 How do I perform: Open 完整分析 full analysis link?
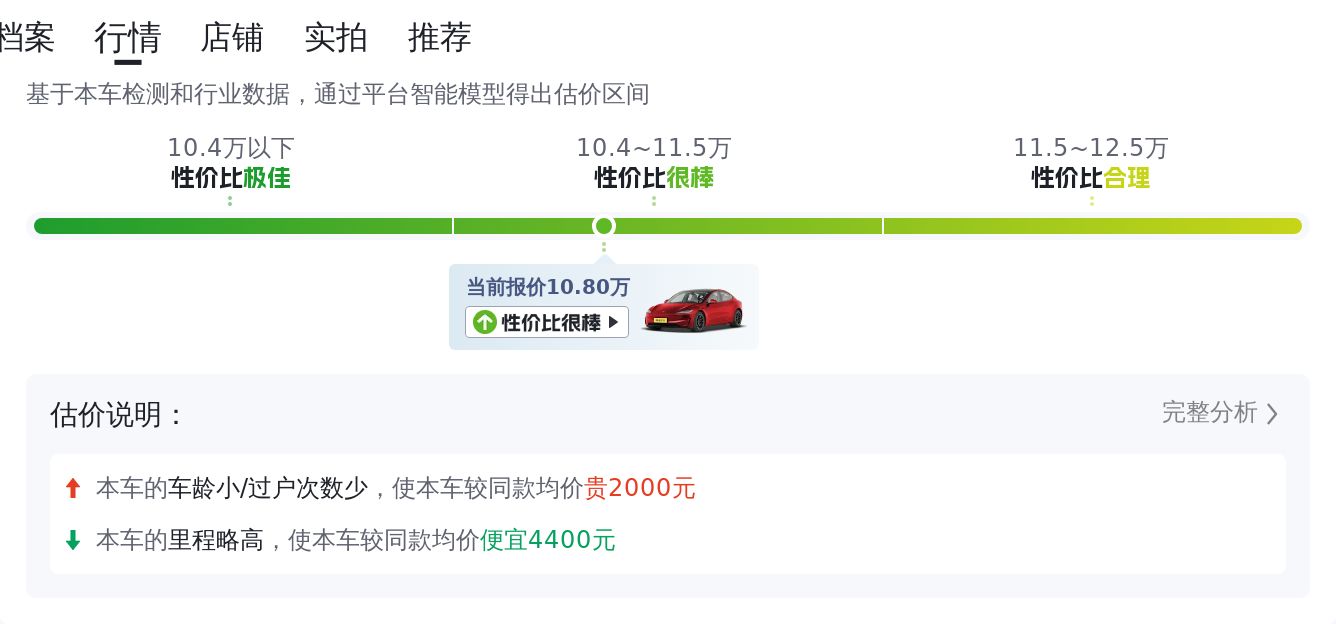(x=1209, y=413)
